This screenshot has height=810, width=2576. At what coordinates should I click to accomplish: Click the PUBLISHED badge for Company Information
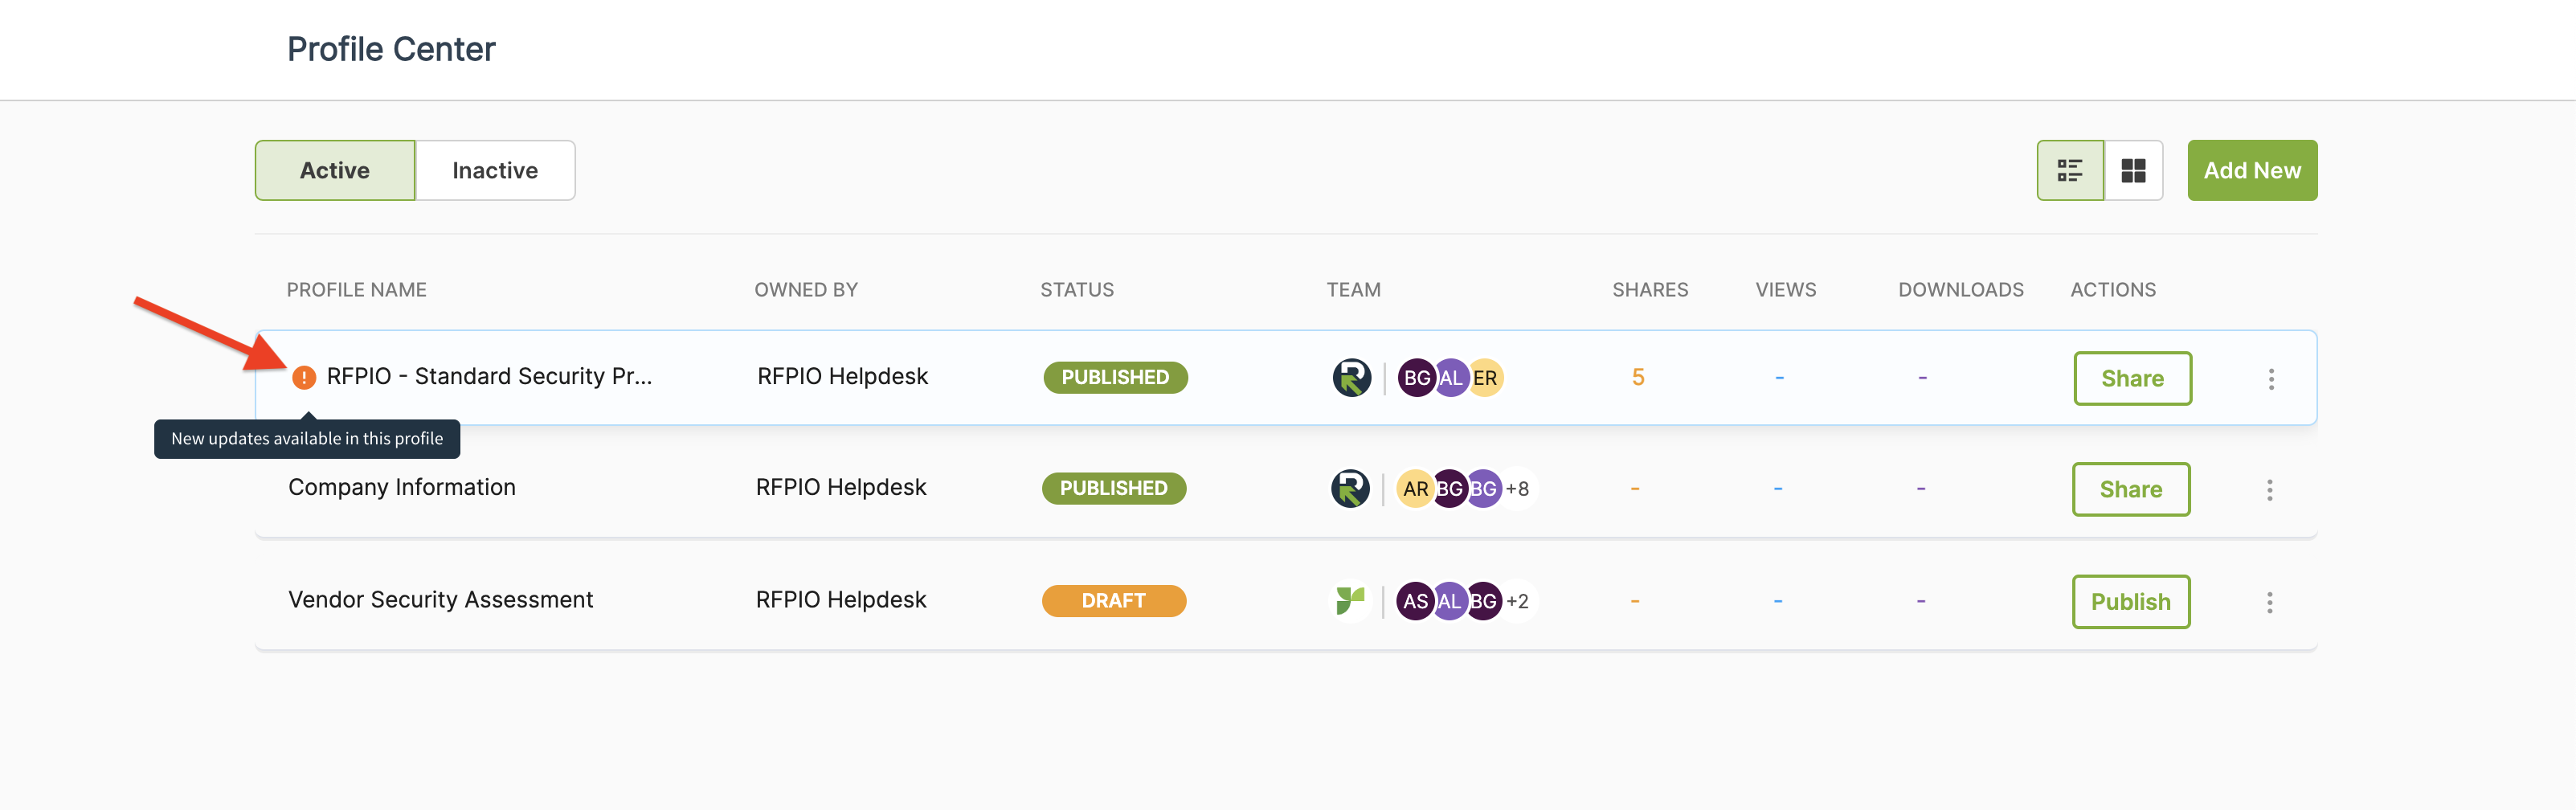tap(1114, 489)
